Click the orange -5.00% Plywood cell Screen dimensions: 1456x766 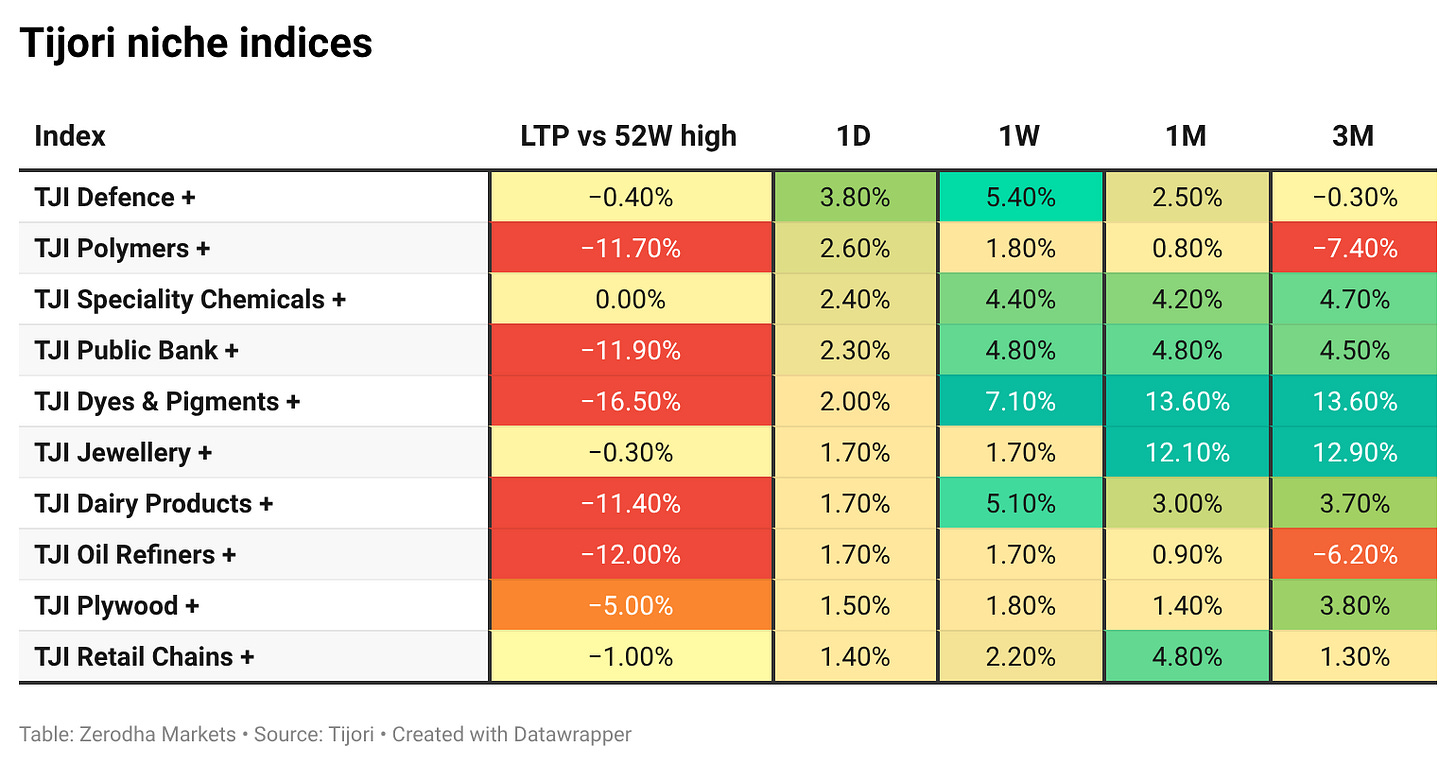pyautogui.click(x=631, y=605)
